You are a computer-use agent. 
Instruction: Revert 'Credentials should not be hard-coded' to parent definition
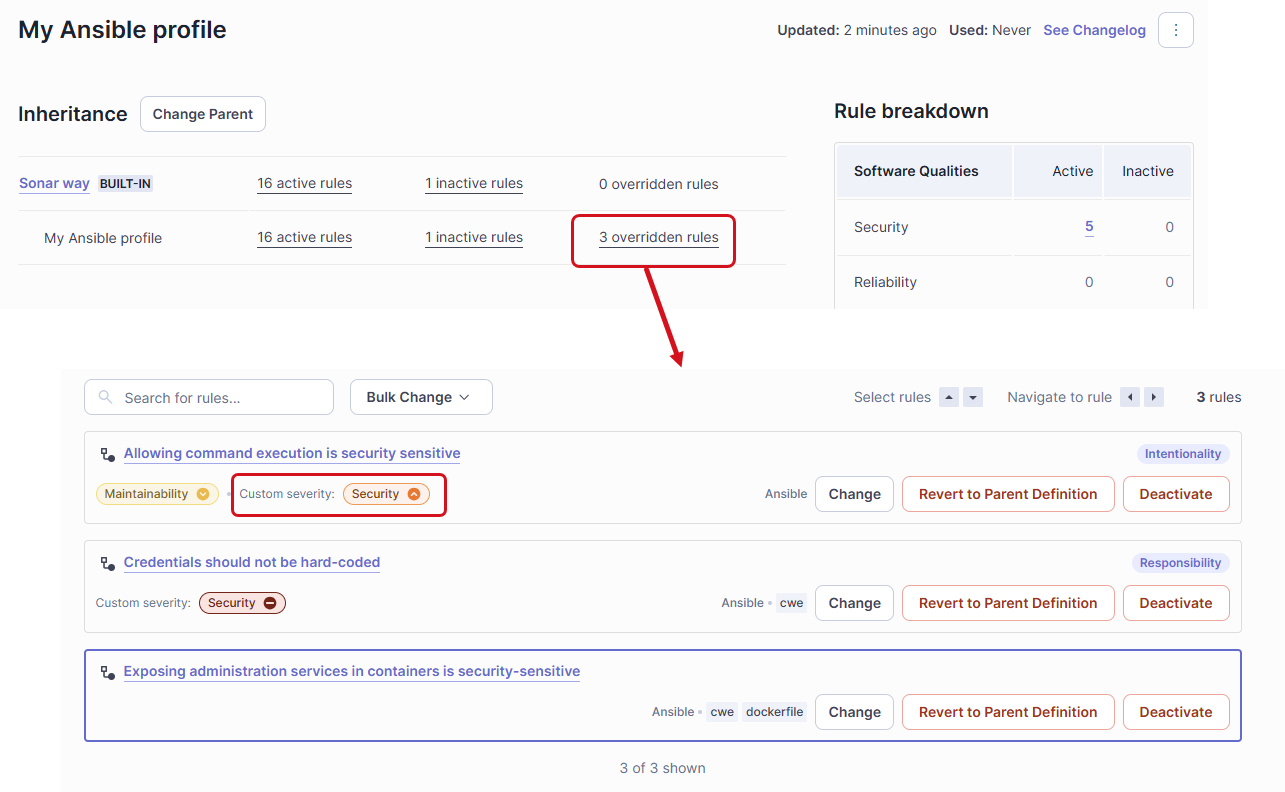[x=1007, y=603]
